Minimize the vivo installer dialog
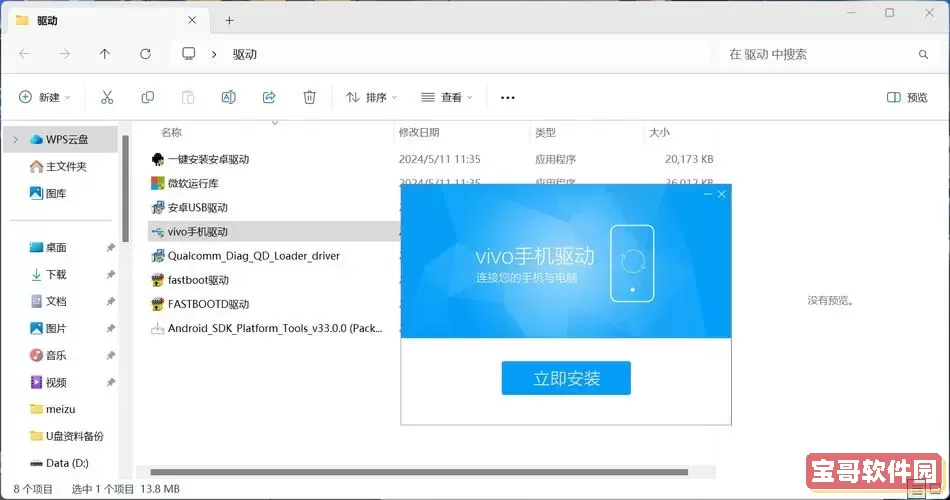Viewport: 950px width, 500px height. (708, 194)
